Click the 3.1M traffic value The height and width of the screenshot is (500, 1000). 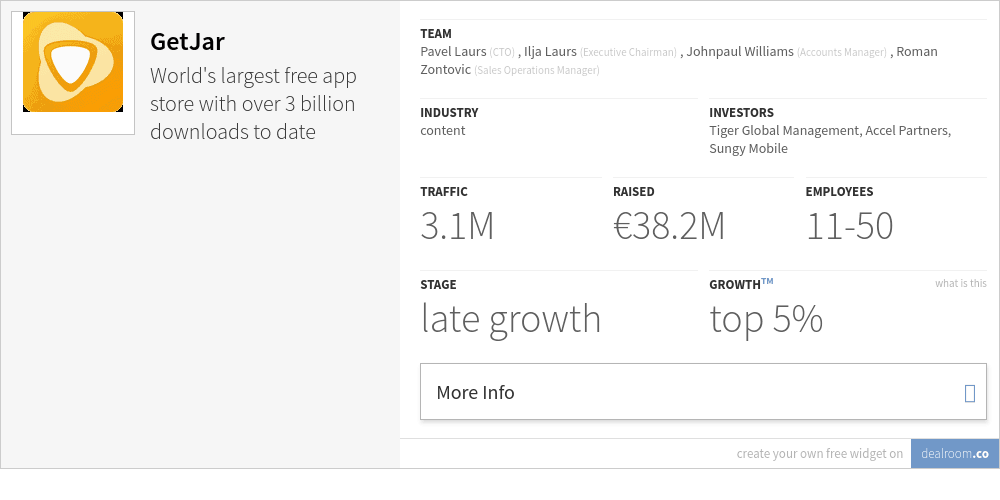pos(457,227)
